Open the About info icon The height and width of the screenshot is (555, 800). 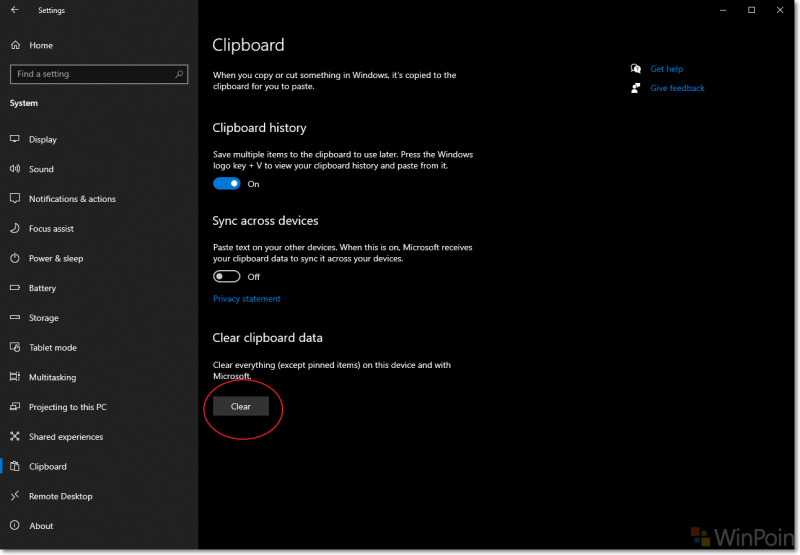(x=15, y=525)
